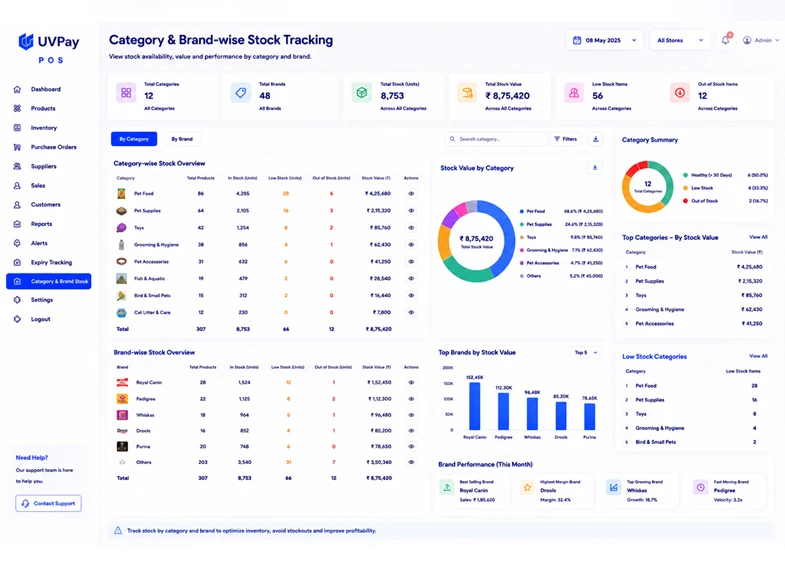This screenshot has width=785, height=563.
Task: Open Settings in the sidebar
Action: coord(42,300)
